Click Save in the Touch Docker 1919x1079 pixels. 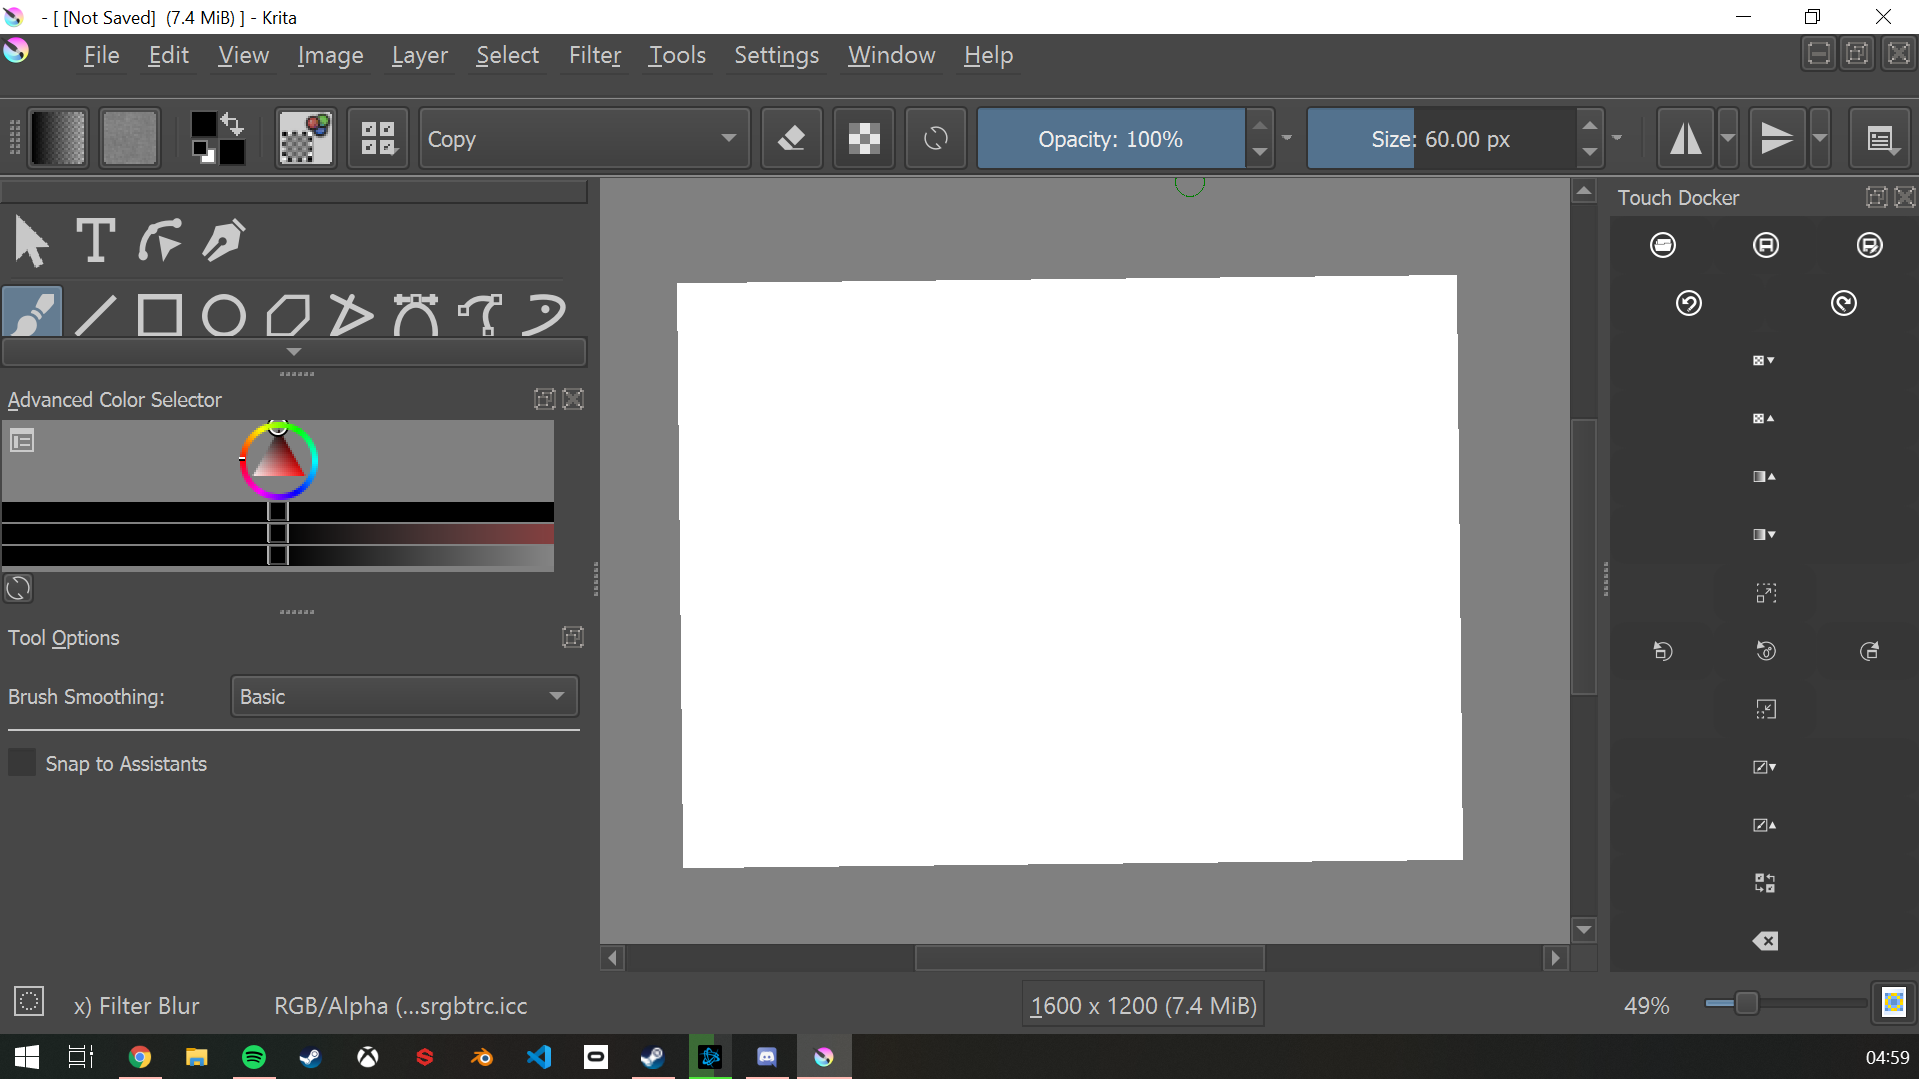(1766, 244)
